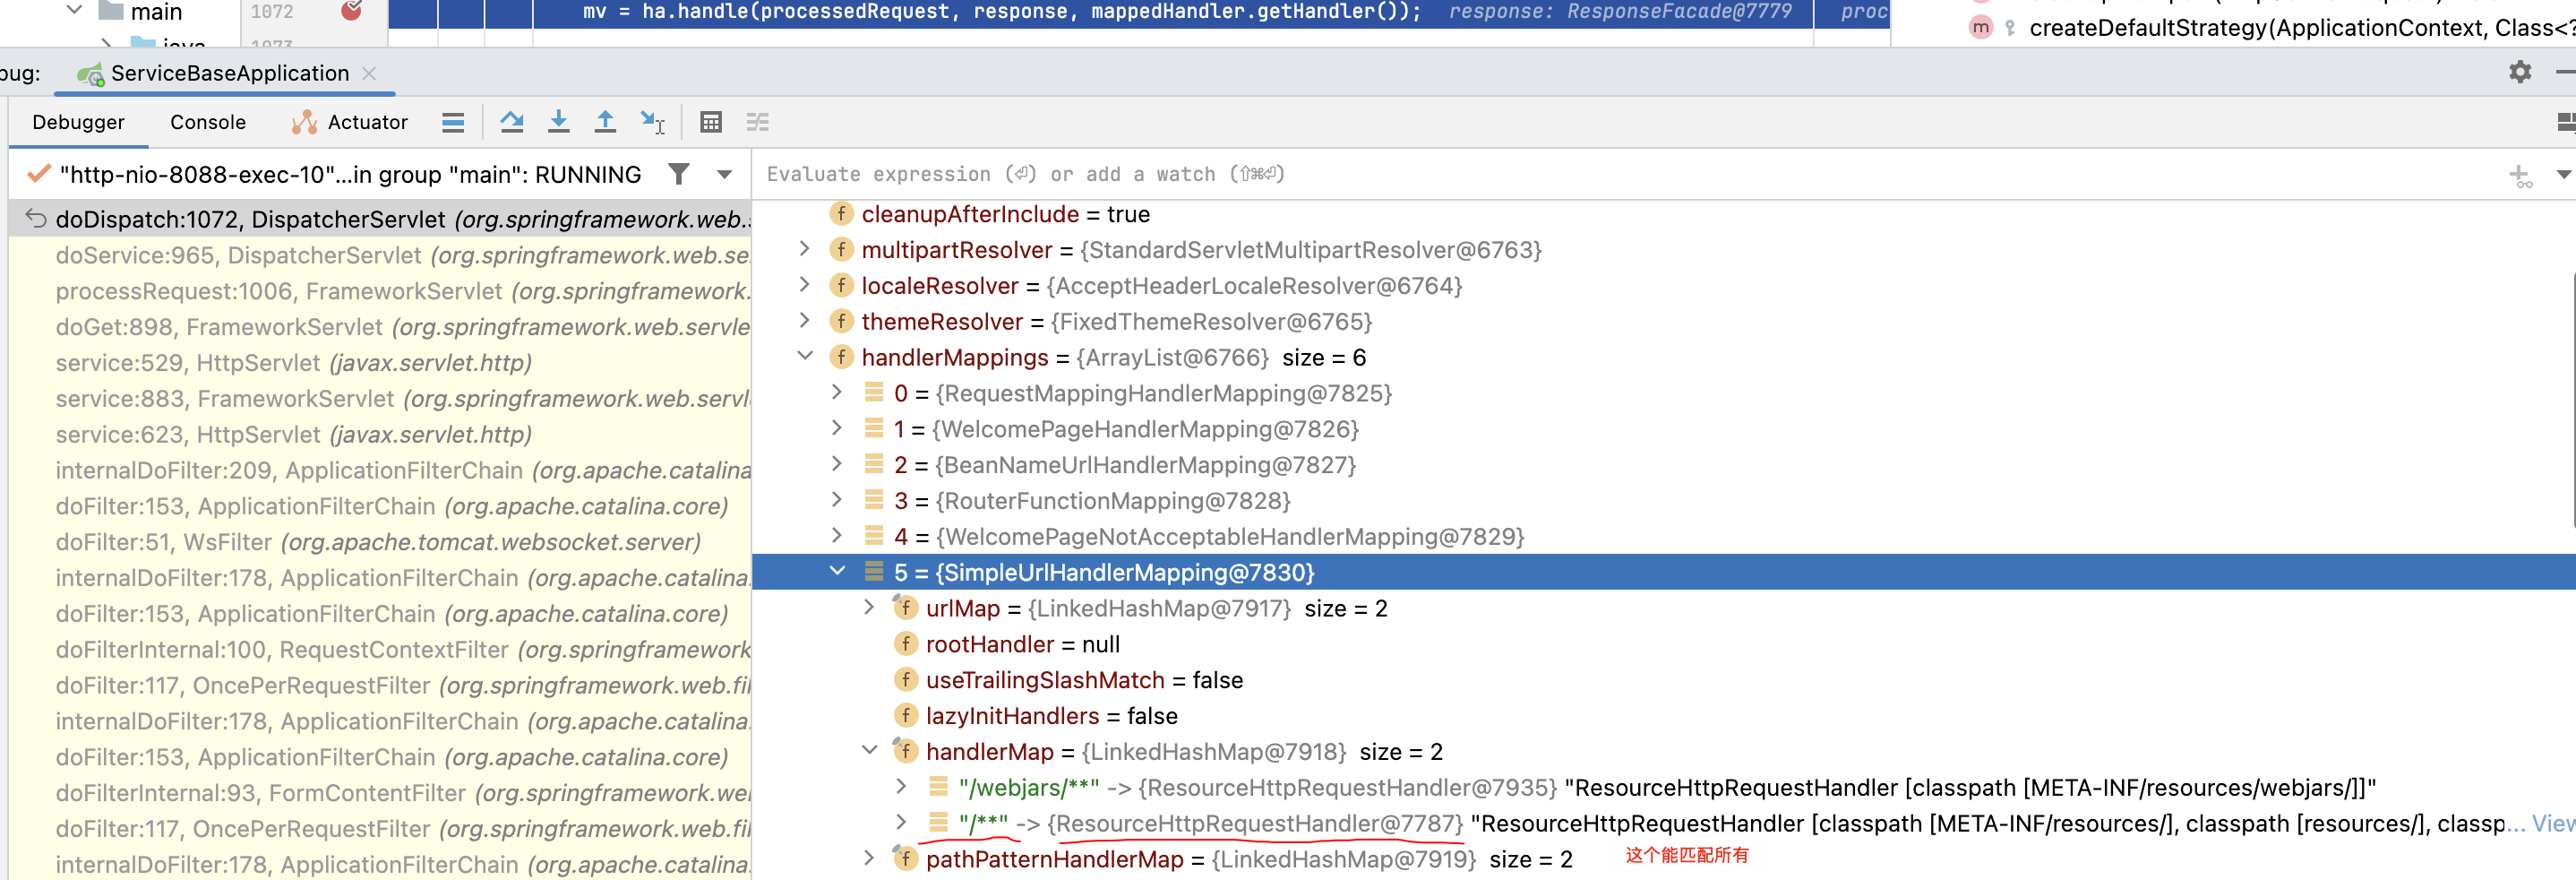Select the service:529 HttpServlet frame

click(380, 363)
